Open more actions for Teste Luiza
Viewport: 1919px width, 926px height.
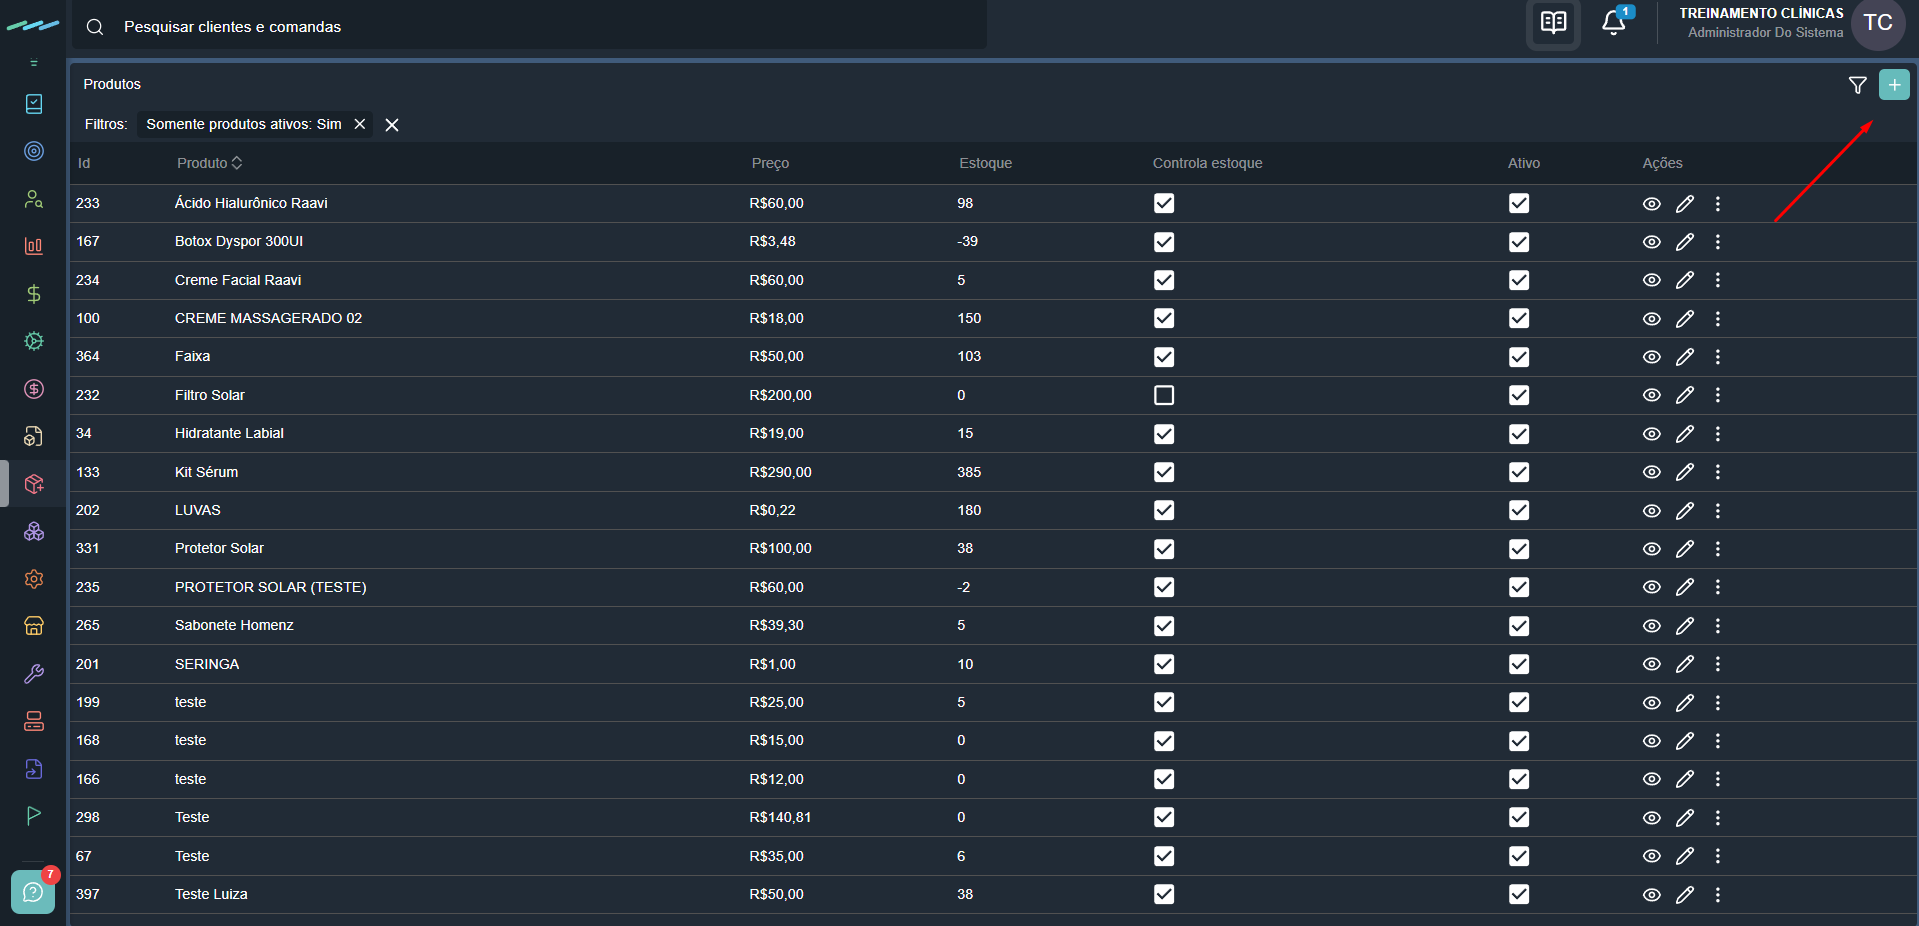click(x=1718, y=894)
